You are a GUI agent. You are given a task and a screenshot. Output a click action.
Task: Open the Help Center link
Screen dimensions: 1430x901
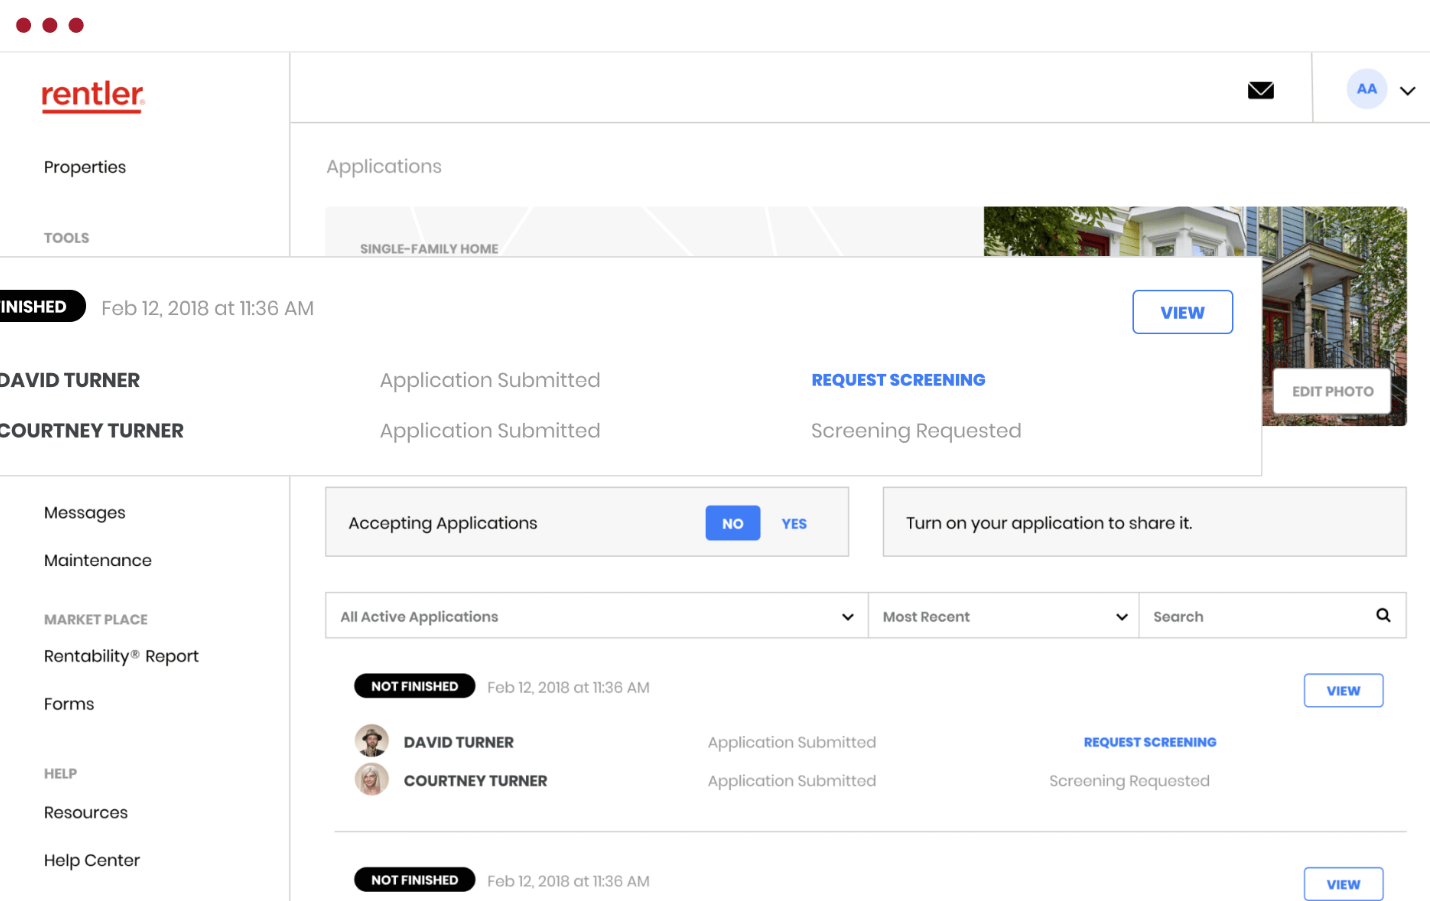coord(92,861)
